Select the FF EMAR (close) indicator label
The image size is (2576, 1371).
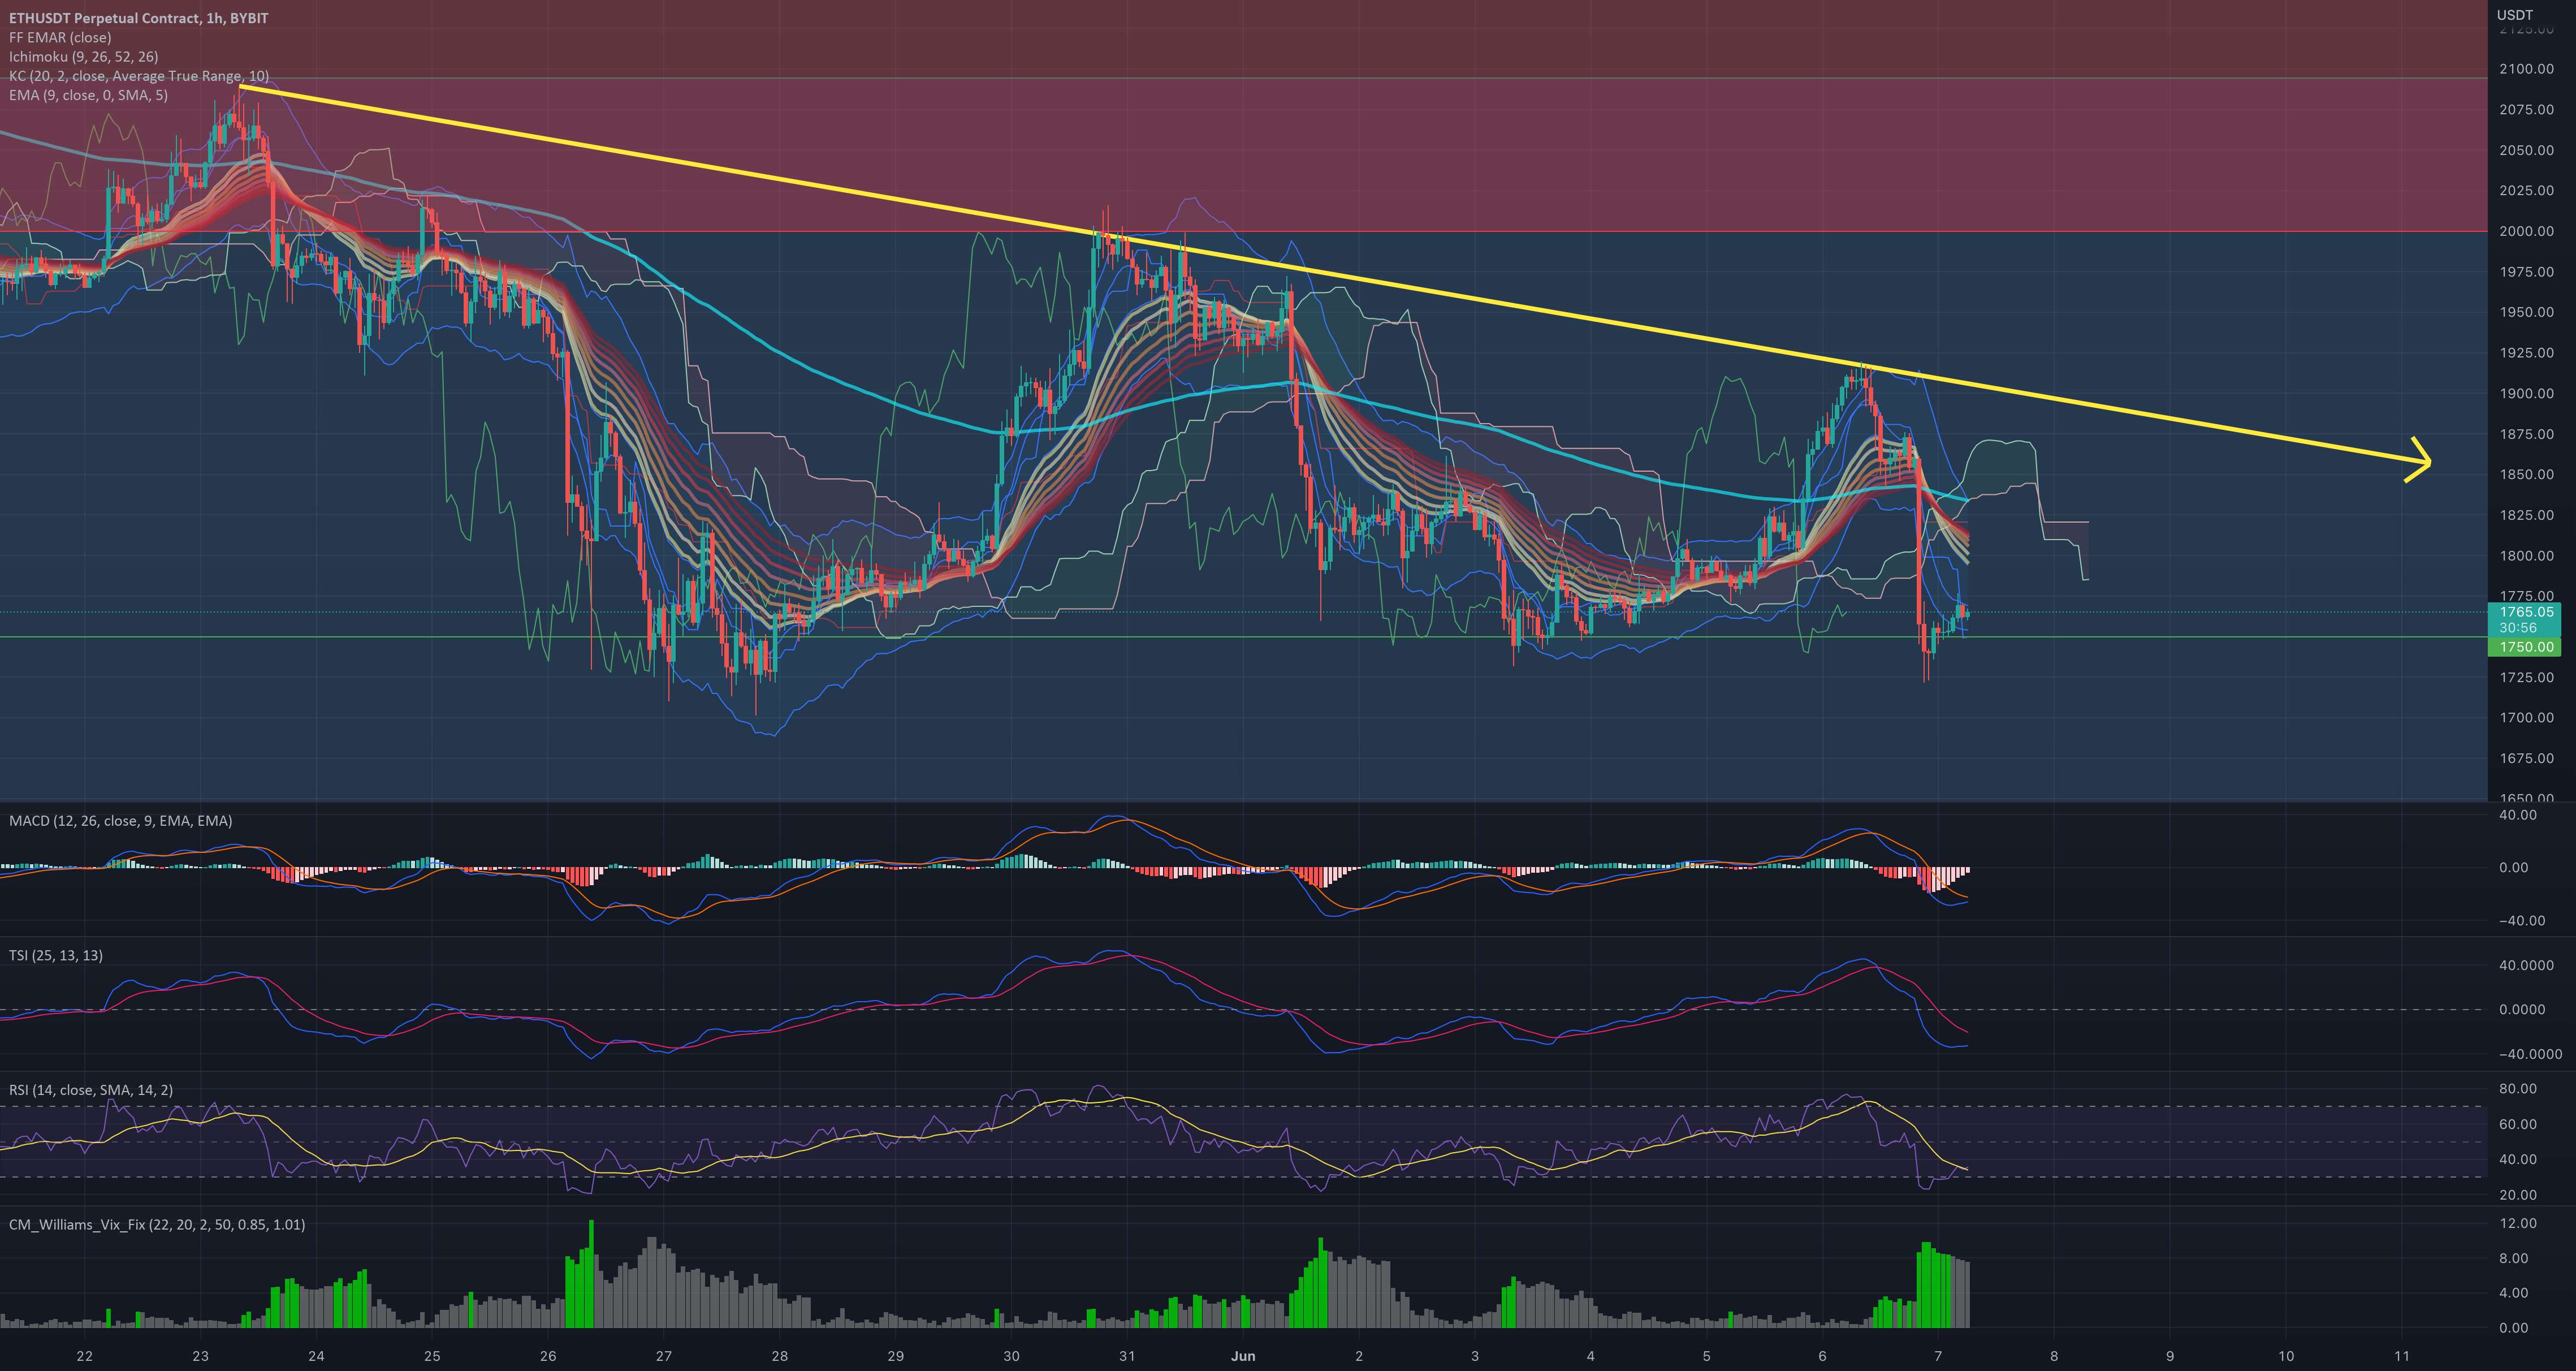(60, 37)
